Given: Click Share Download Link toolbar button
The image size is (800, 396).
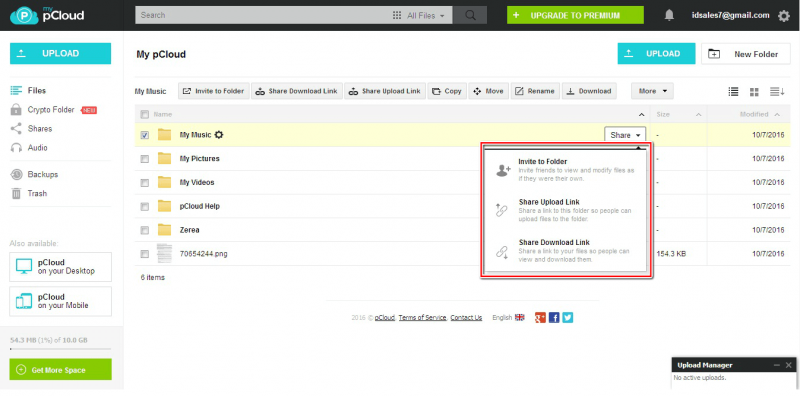Looking at the screenshot, I should tap(297, 91).
